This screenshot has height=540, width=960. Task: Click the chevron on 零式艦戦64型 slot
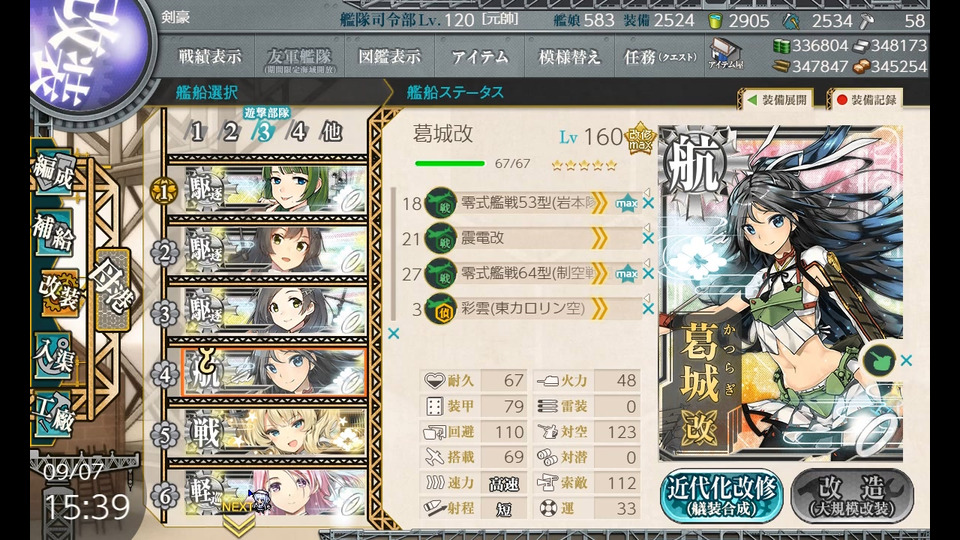pos(599,273)
